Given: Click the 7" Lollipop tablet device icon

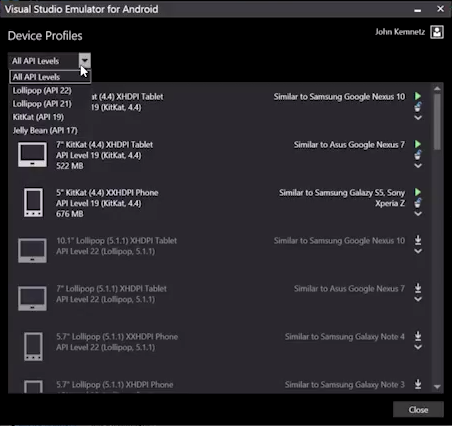Looking at the screenshot, I should 32,298.
